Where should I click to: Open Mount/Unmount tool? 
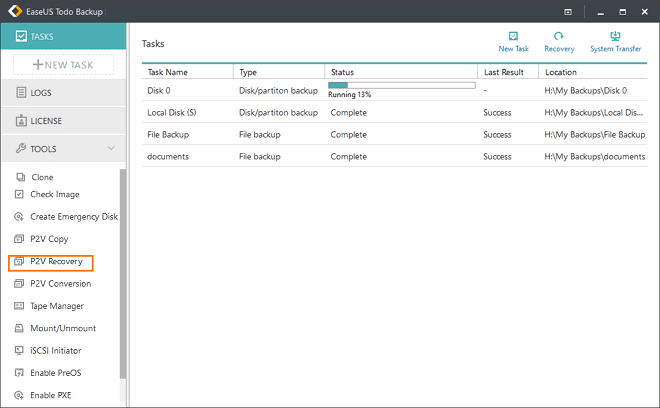(63, 328)
